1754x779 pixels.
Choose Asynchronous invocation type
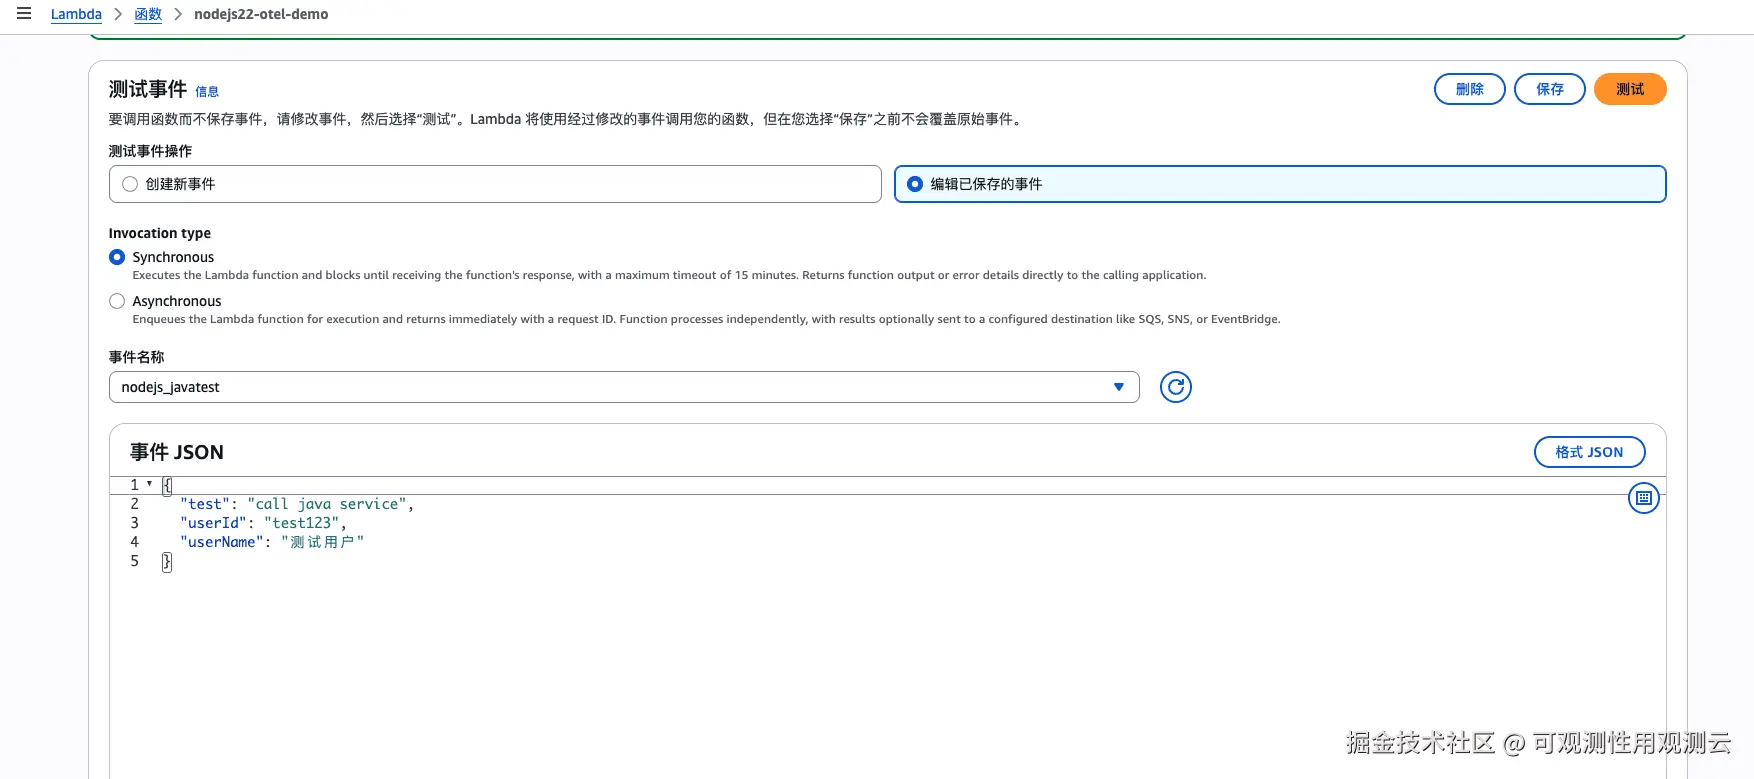pos(117,301)
